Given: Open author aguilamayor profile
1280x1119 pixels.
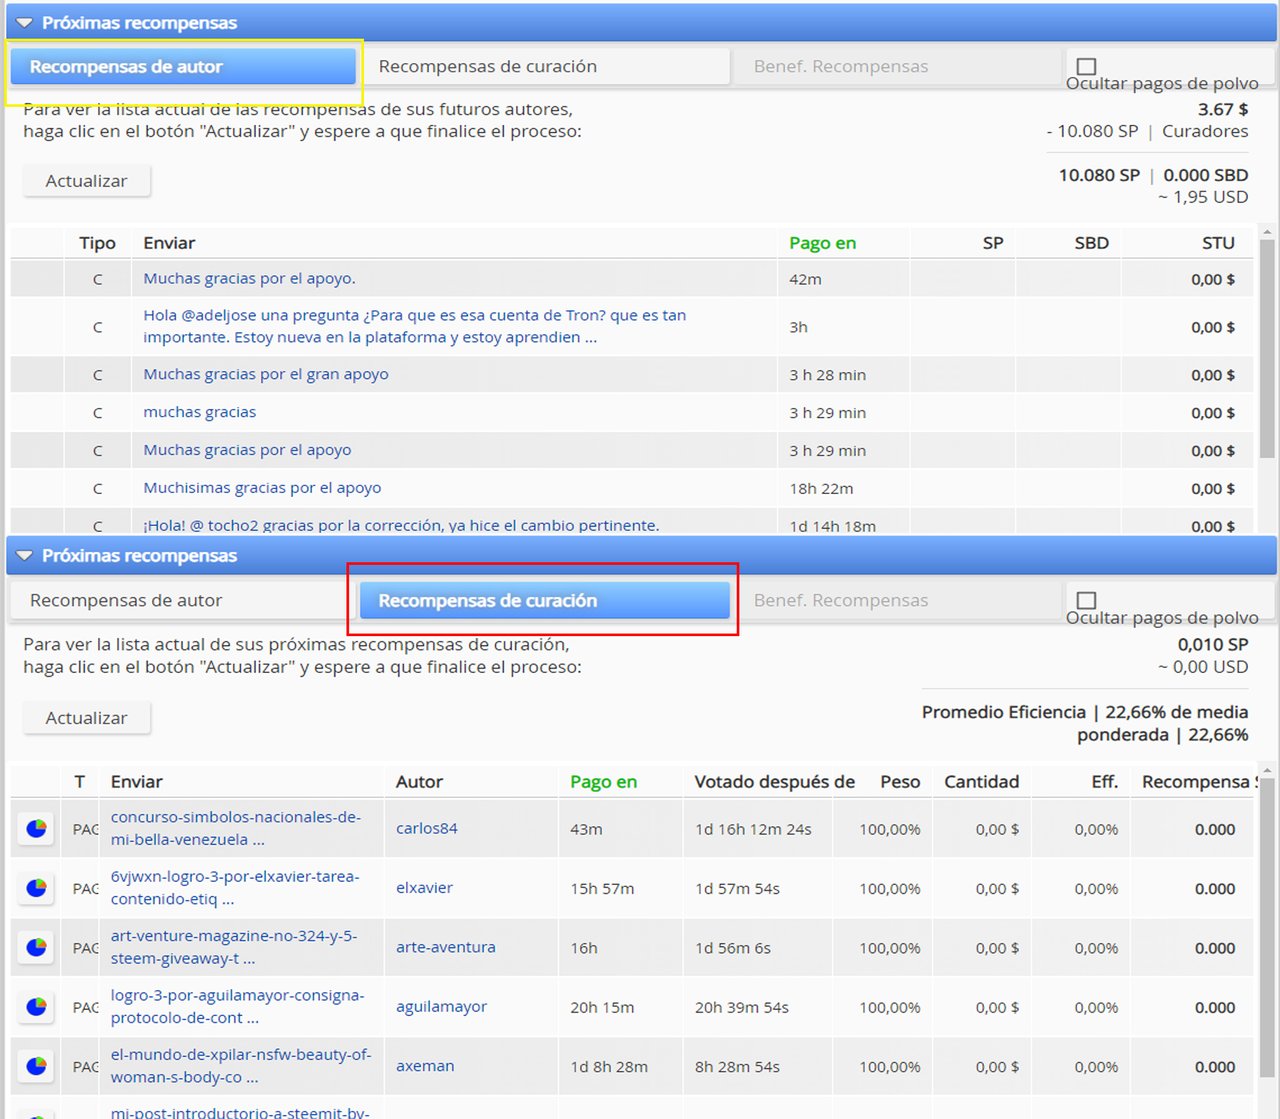Looking at the screenshot, I should pos(441,1007).
